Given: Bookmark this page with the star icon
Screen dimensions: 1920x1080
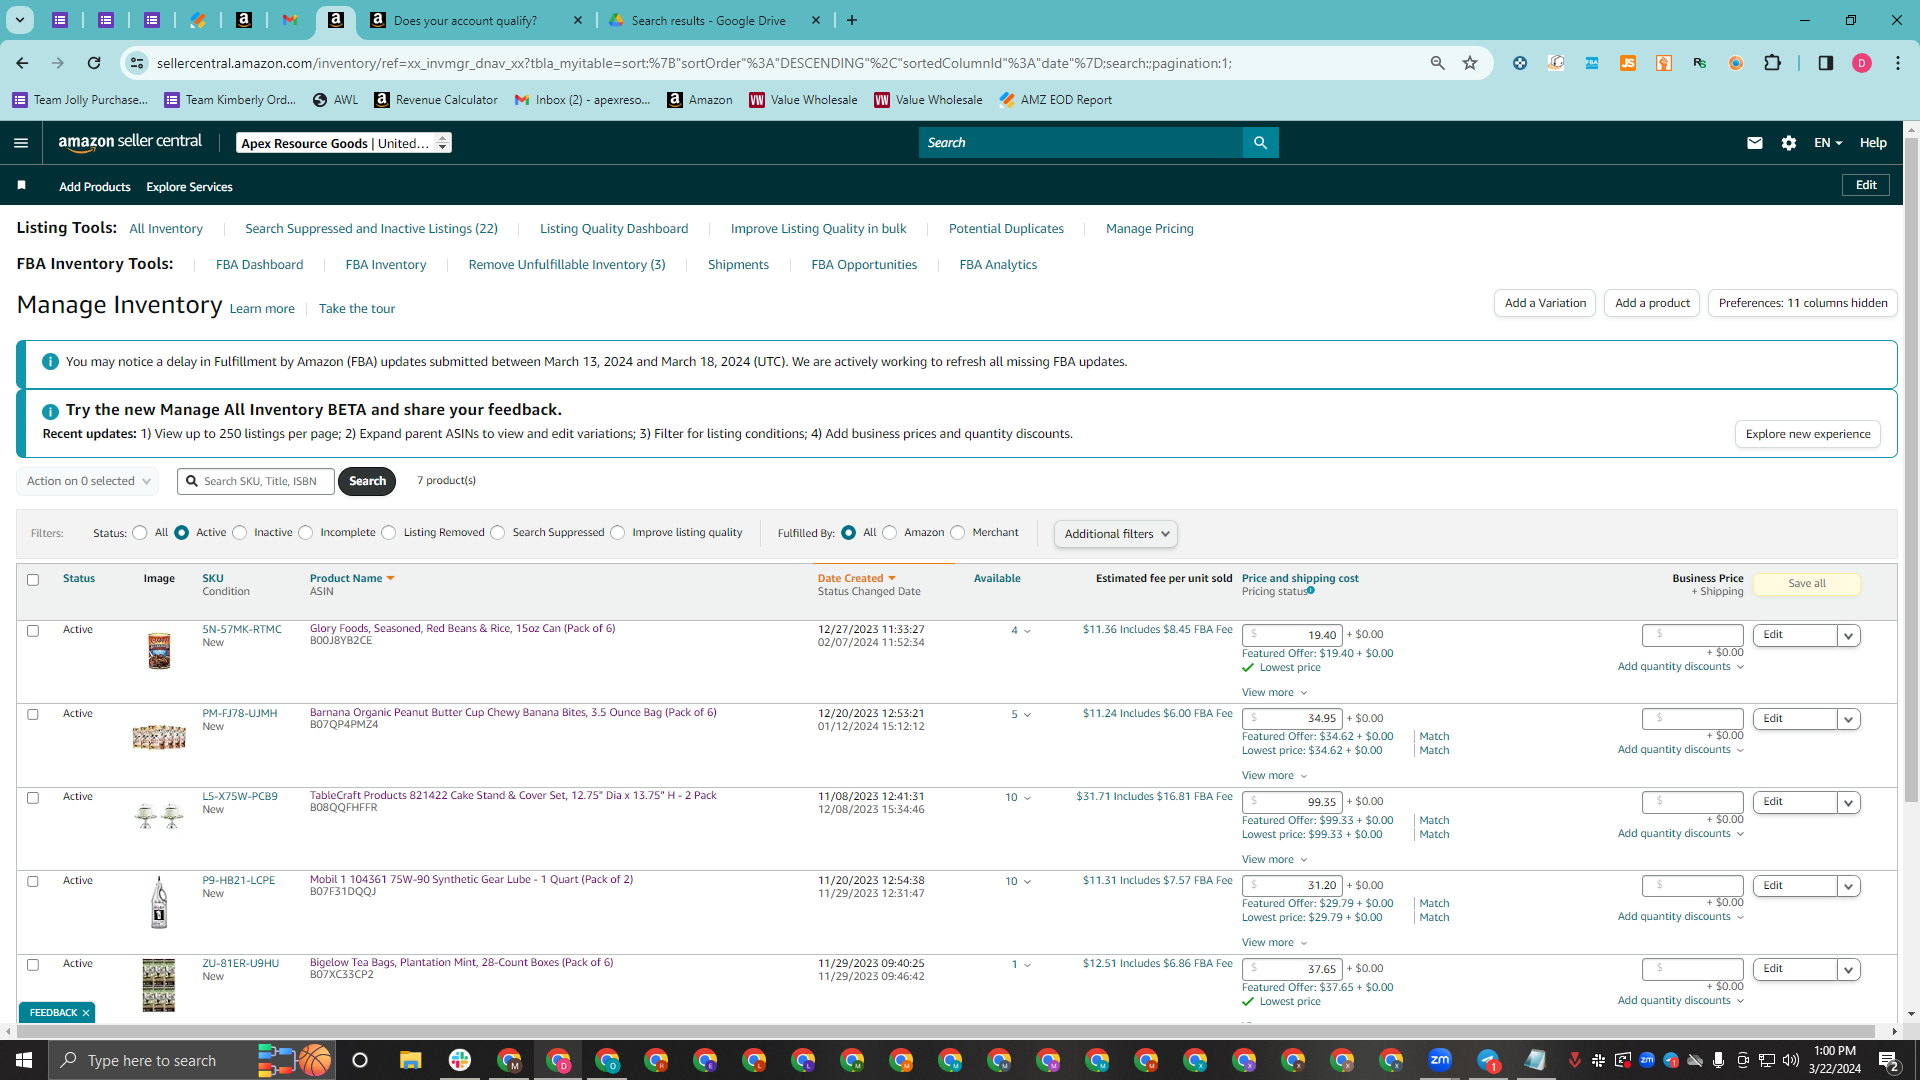Looking at the screenshot, I should pos(1470,63).
